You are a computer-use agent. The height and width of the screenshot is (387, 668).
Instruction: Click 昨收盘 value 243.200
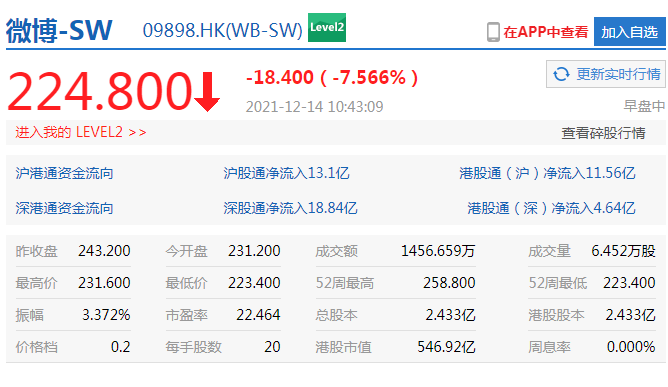[x=104, y=251]
